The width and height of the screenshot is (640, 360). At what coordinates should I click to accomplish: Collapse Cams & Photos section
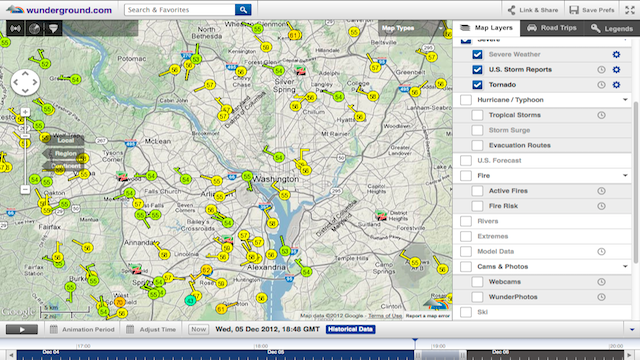625,267
